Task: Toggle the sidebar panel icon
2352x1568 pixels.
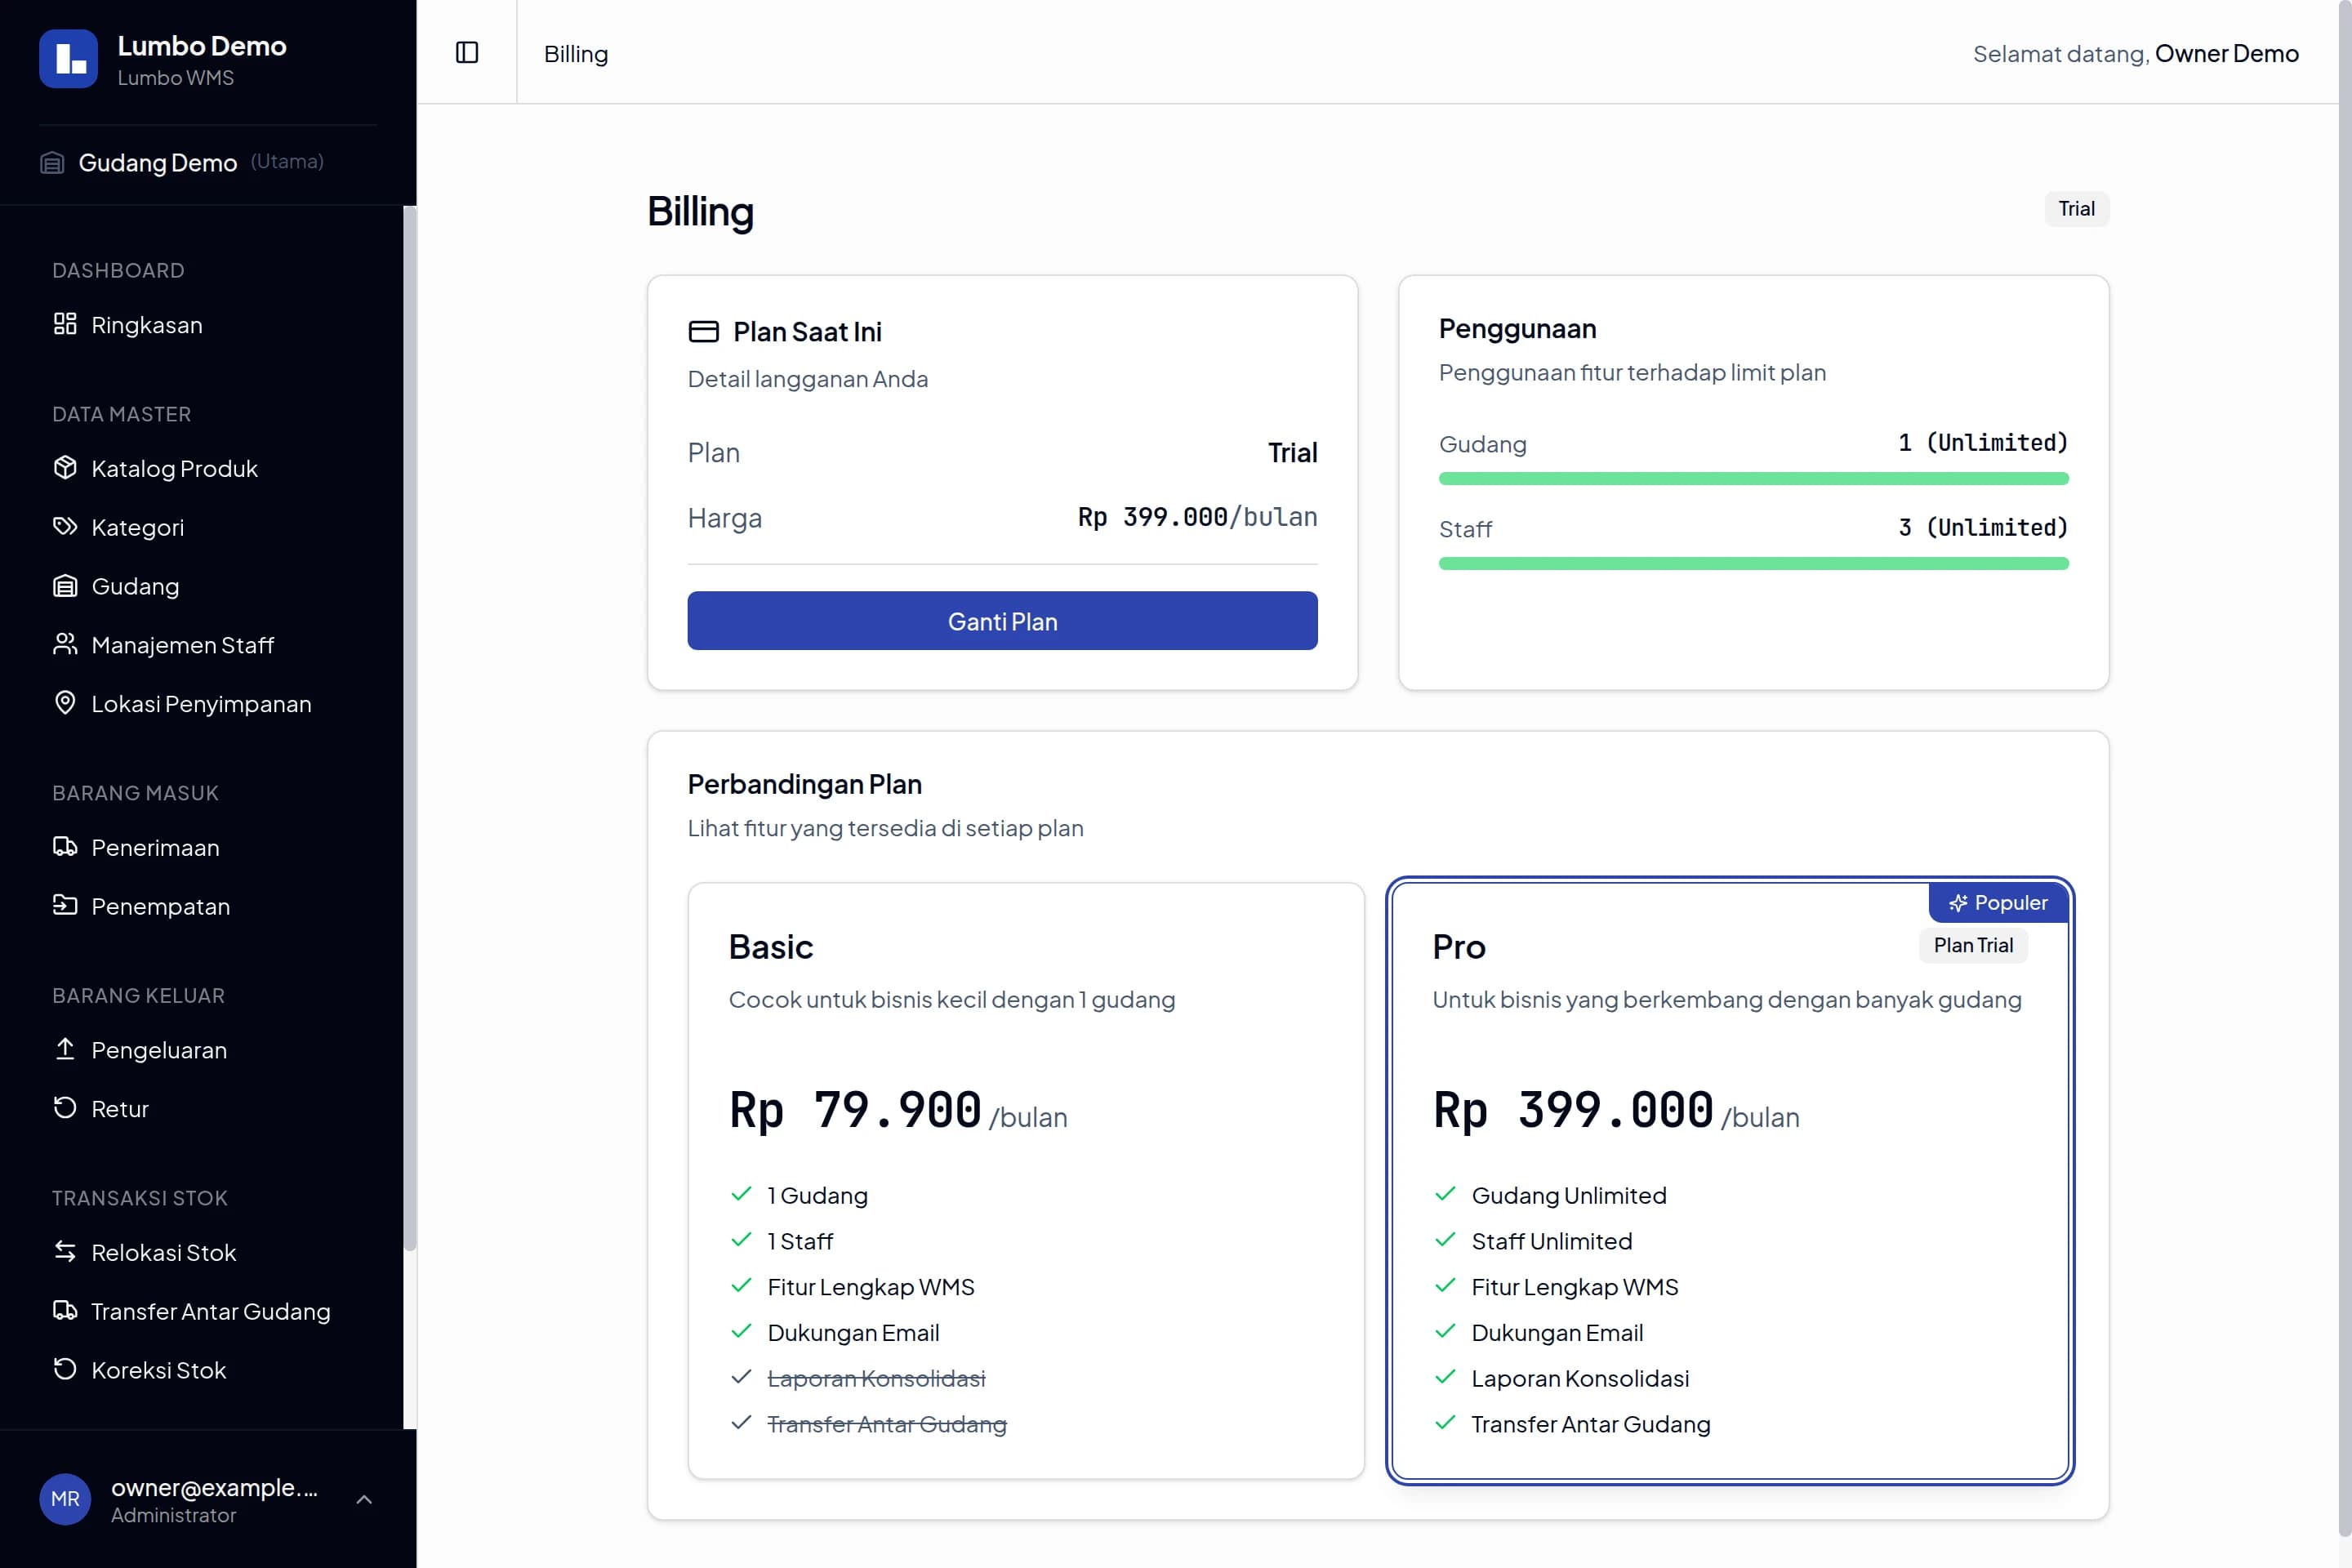Action: [x=467, y=53]
